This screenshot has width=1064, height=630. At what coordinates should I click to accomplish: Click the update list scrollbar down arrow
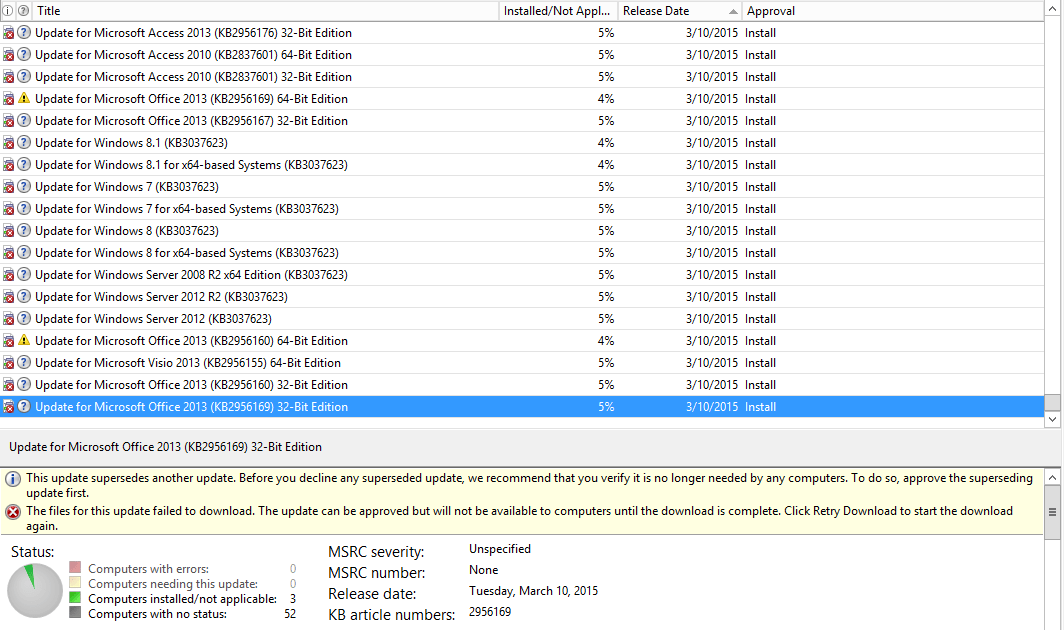coord(1052,419)
